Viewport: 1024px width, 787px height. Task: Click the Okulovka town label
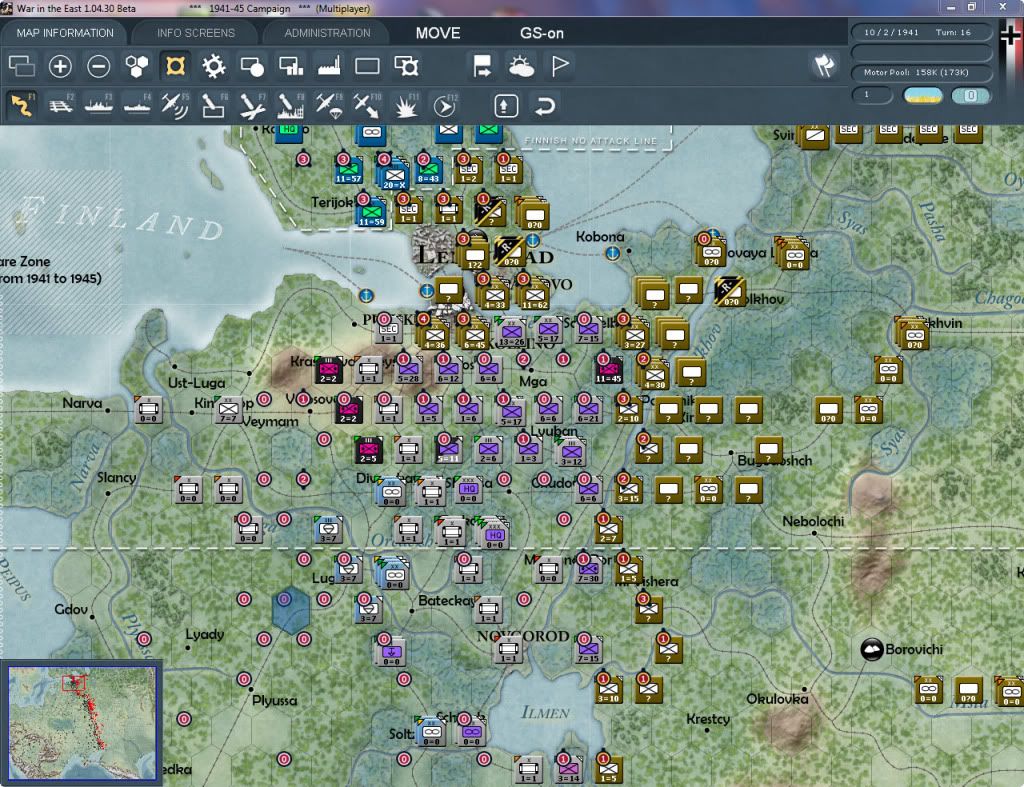[777, 699]
